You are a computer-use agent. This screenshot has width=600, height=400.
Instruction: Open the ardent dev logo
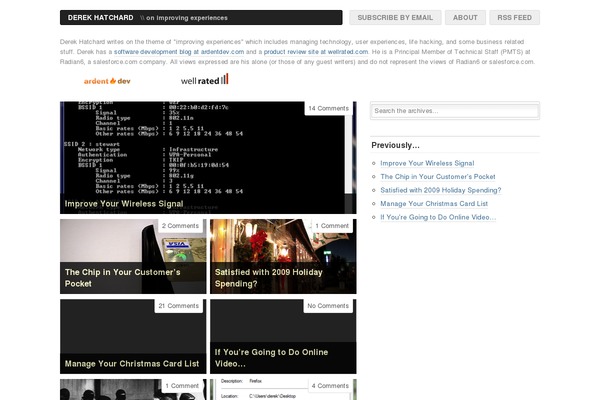coord(107,81)
